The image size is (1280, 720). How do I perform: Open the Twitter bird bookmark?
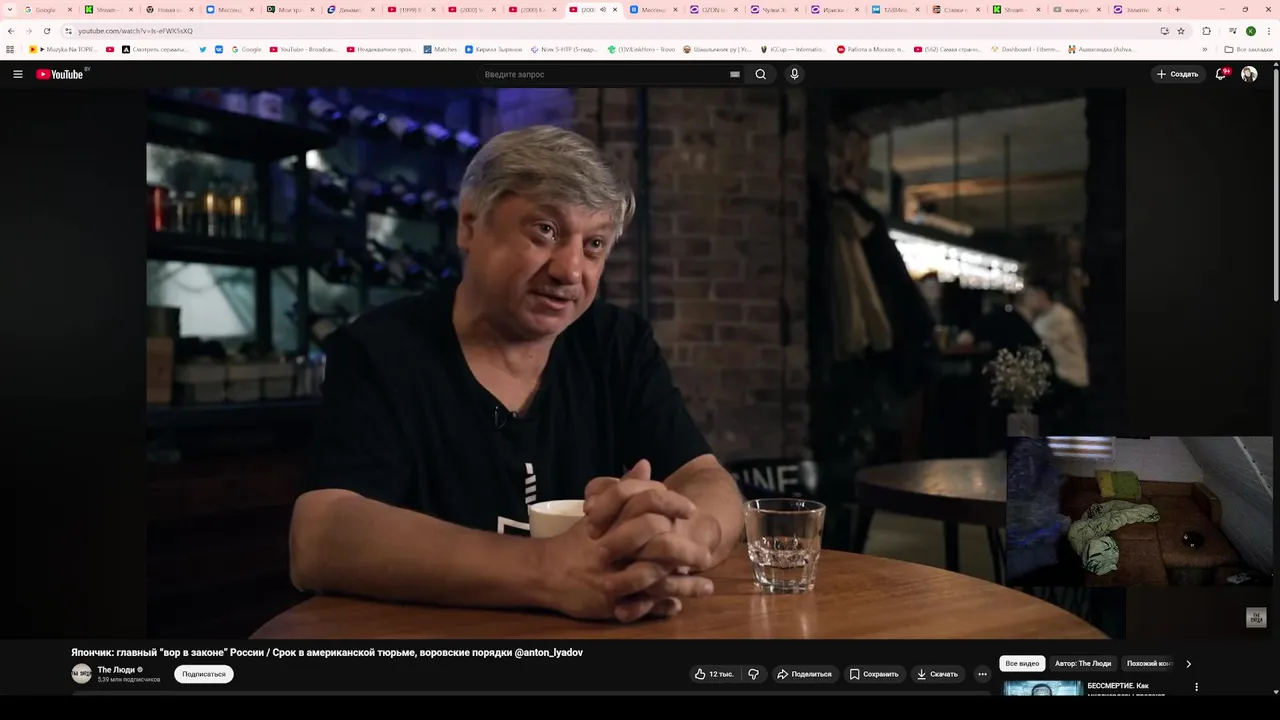tap(203, 49)
